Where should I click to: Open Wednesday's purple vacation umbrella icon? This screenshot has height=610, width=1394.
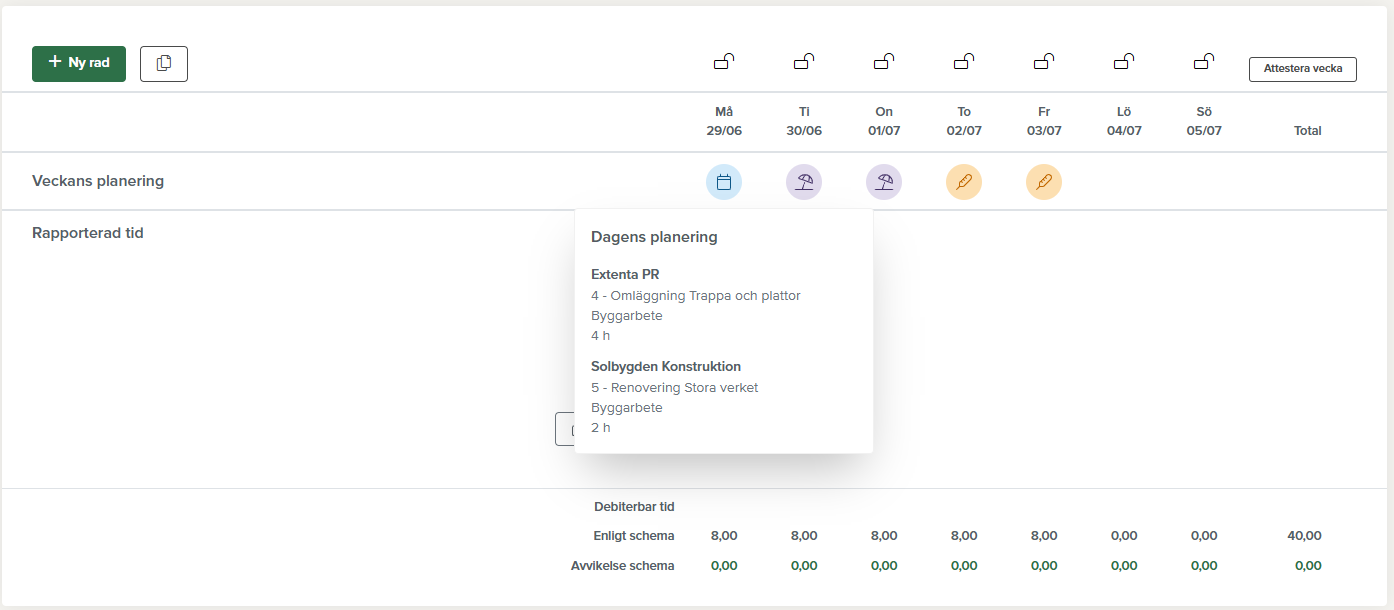click(884, 182)
